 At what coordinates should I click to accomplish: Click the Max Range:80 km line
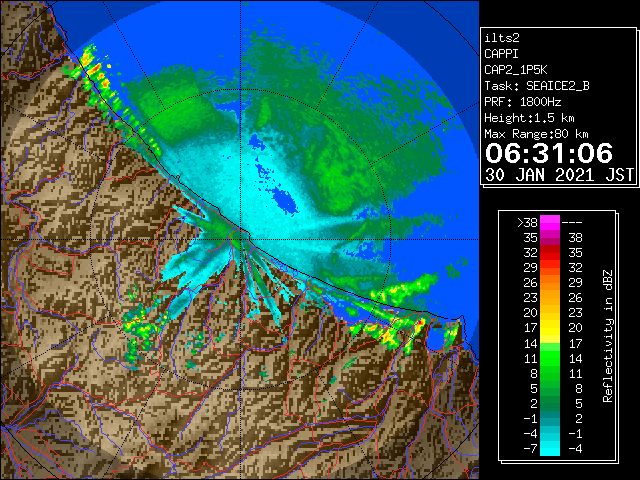point(536,134)
